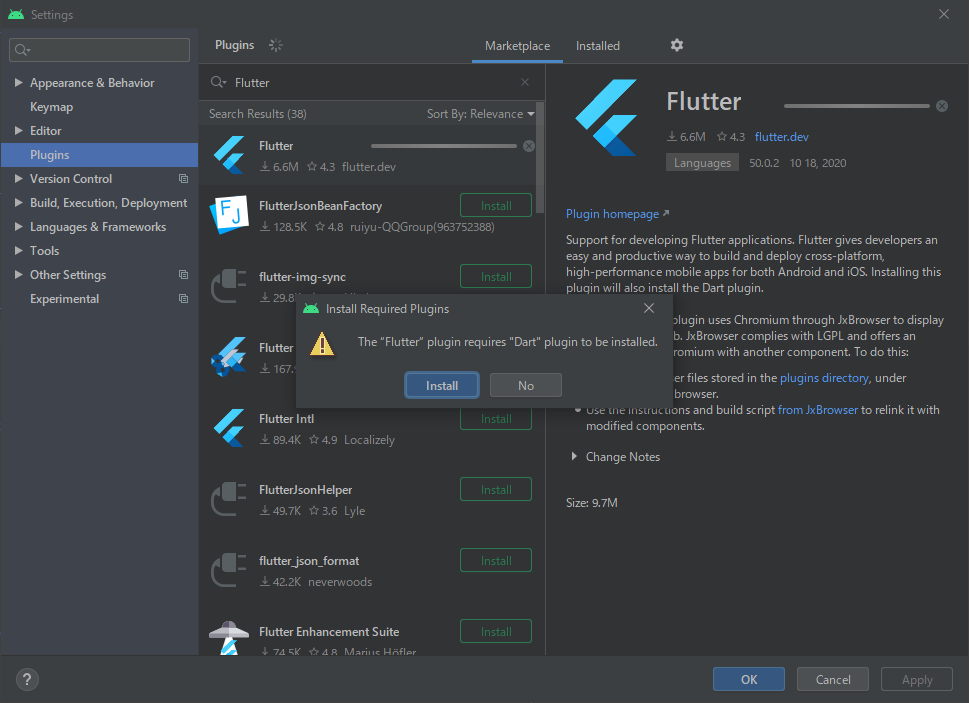Install Flutter Intl plugin
The height and width of the screenshot is (703, 969).
tap(496, 419)
